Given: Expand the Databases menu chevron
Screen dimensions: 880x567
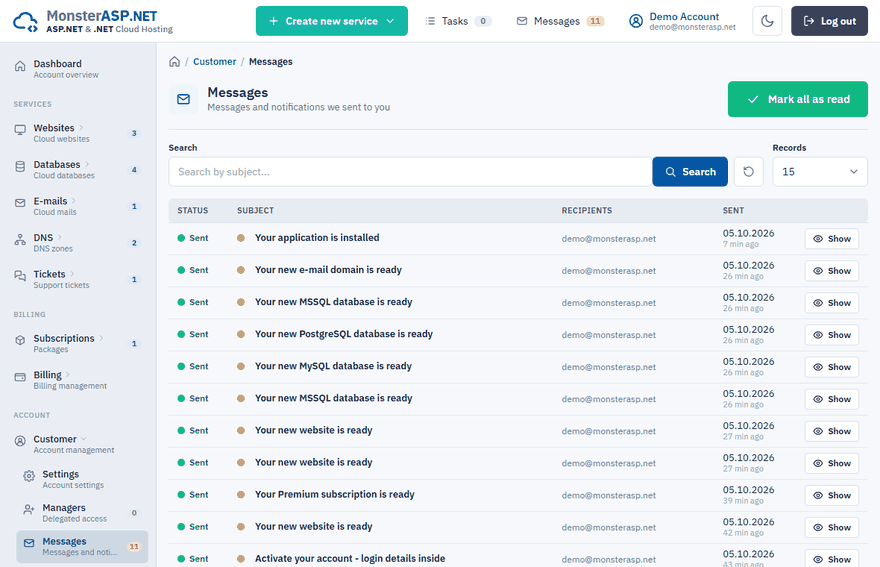Looking at the screenshot, I should (x=87, y=164).
